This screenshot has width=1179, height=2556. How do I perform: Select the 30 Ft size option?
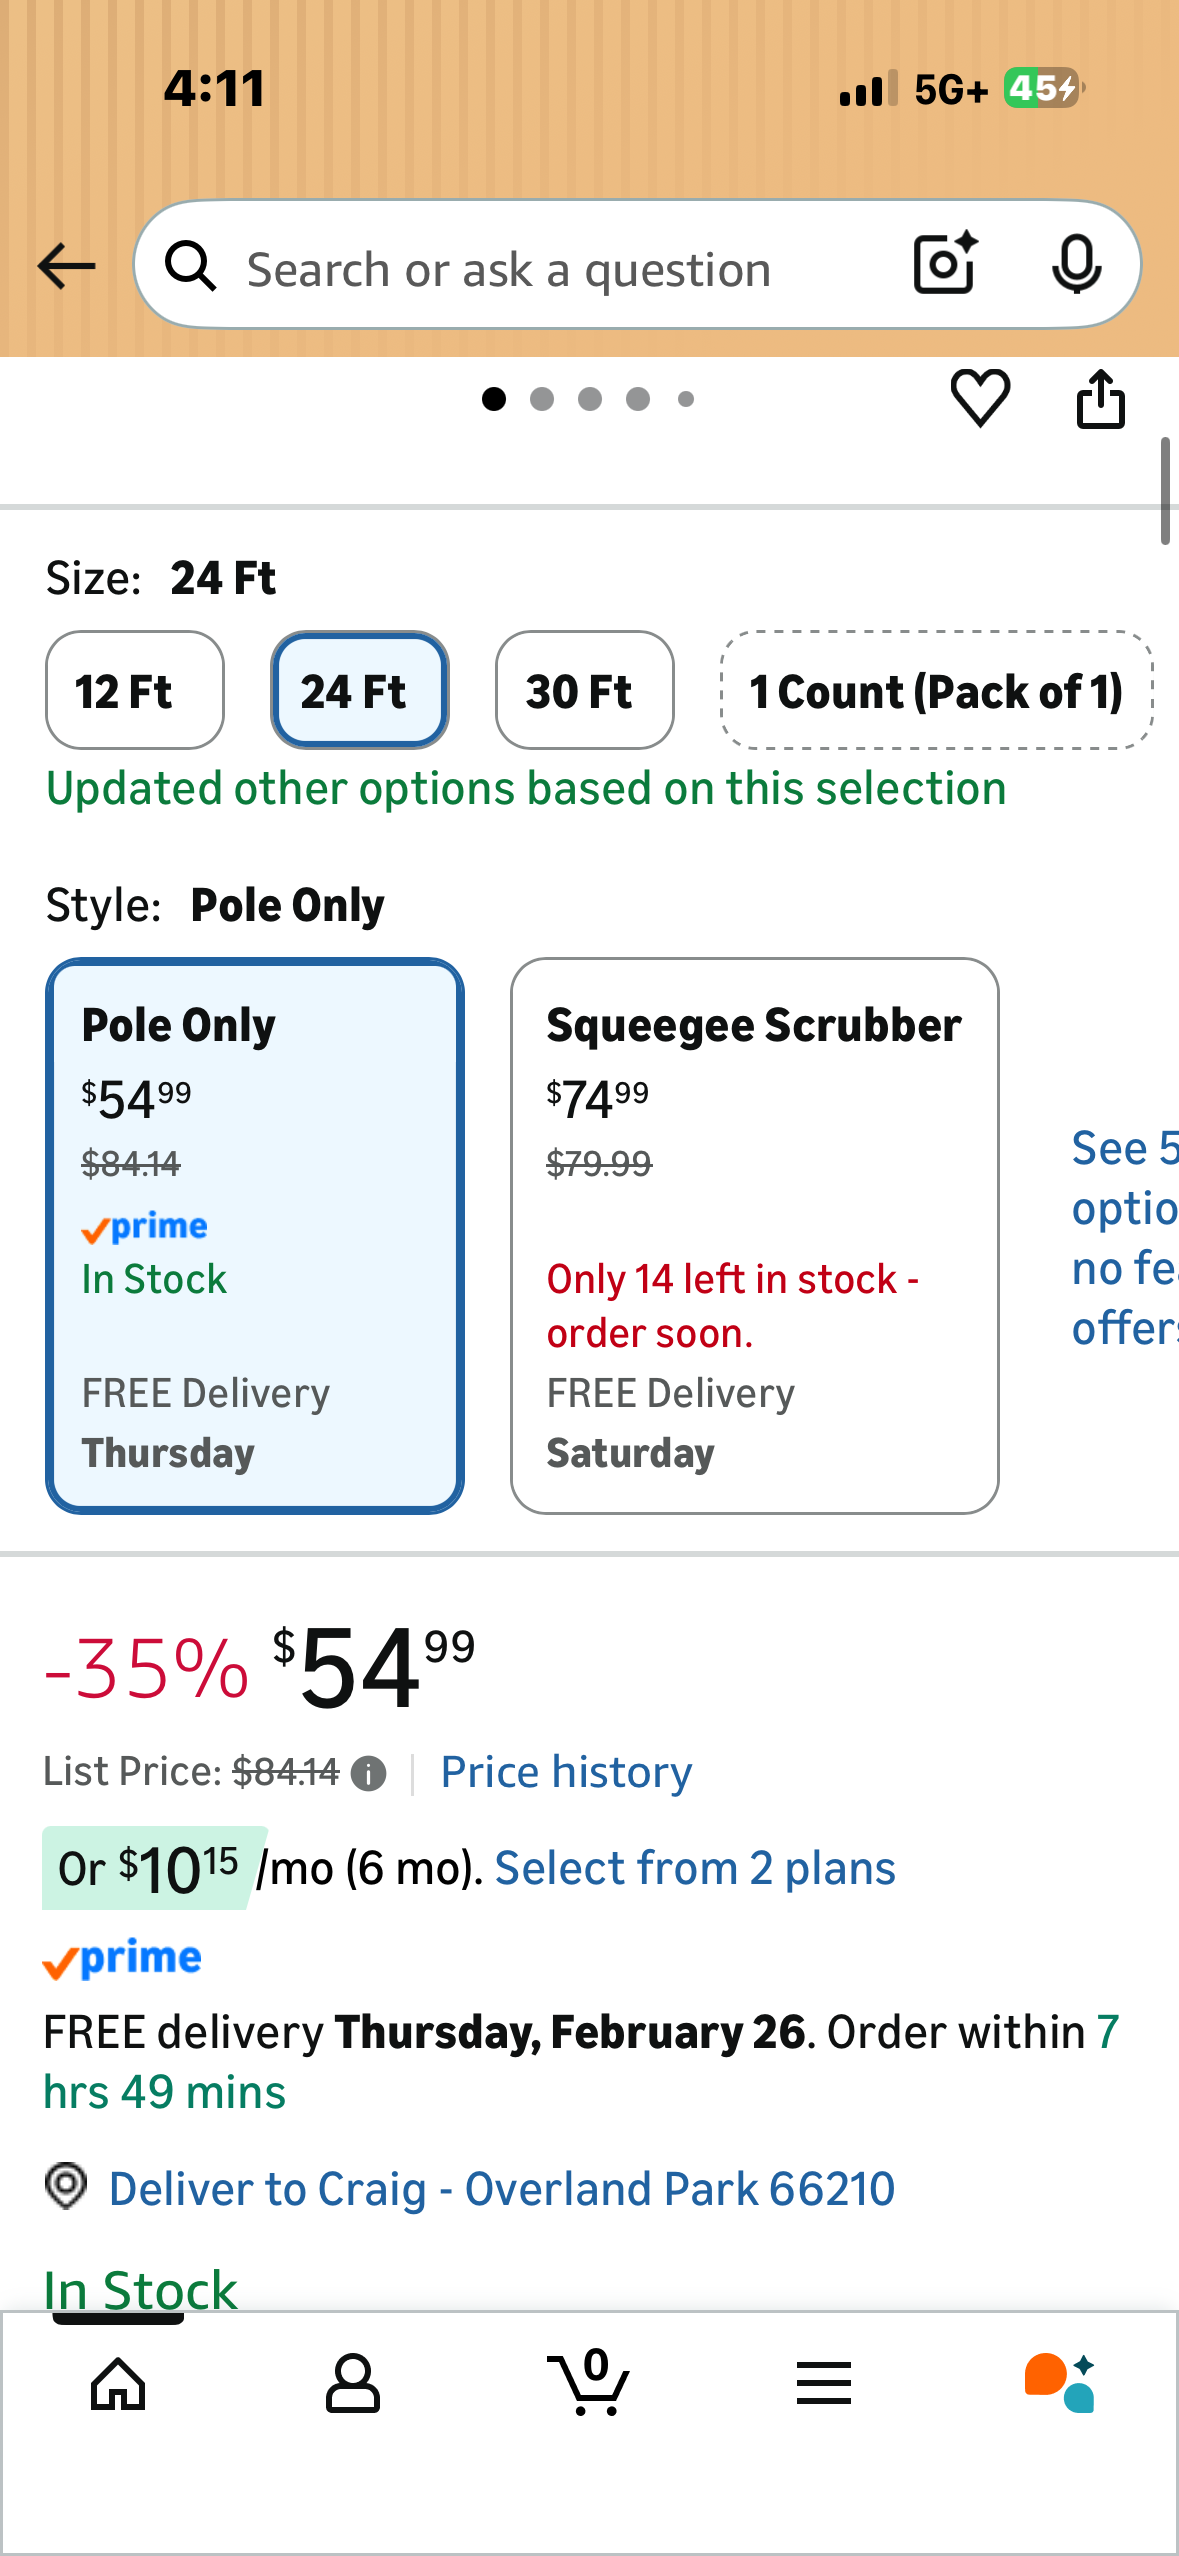[x=584, y=690]
